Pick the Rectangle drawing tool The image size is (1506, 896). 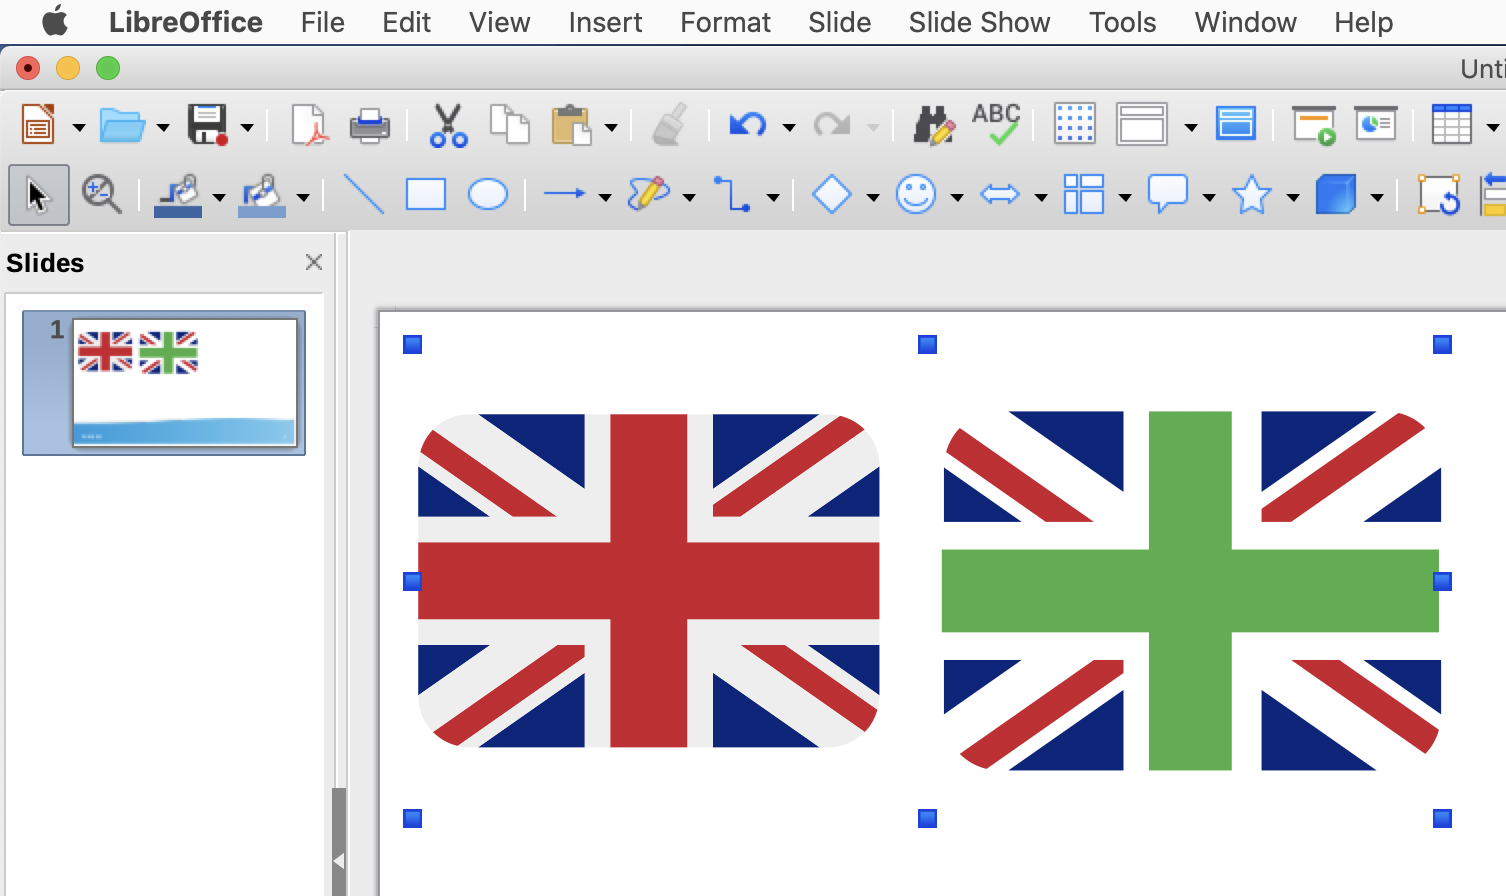[426, 195]
